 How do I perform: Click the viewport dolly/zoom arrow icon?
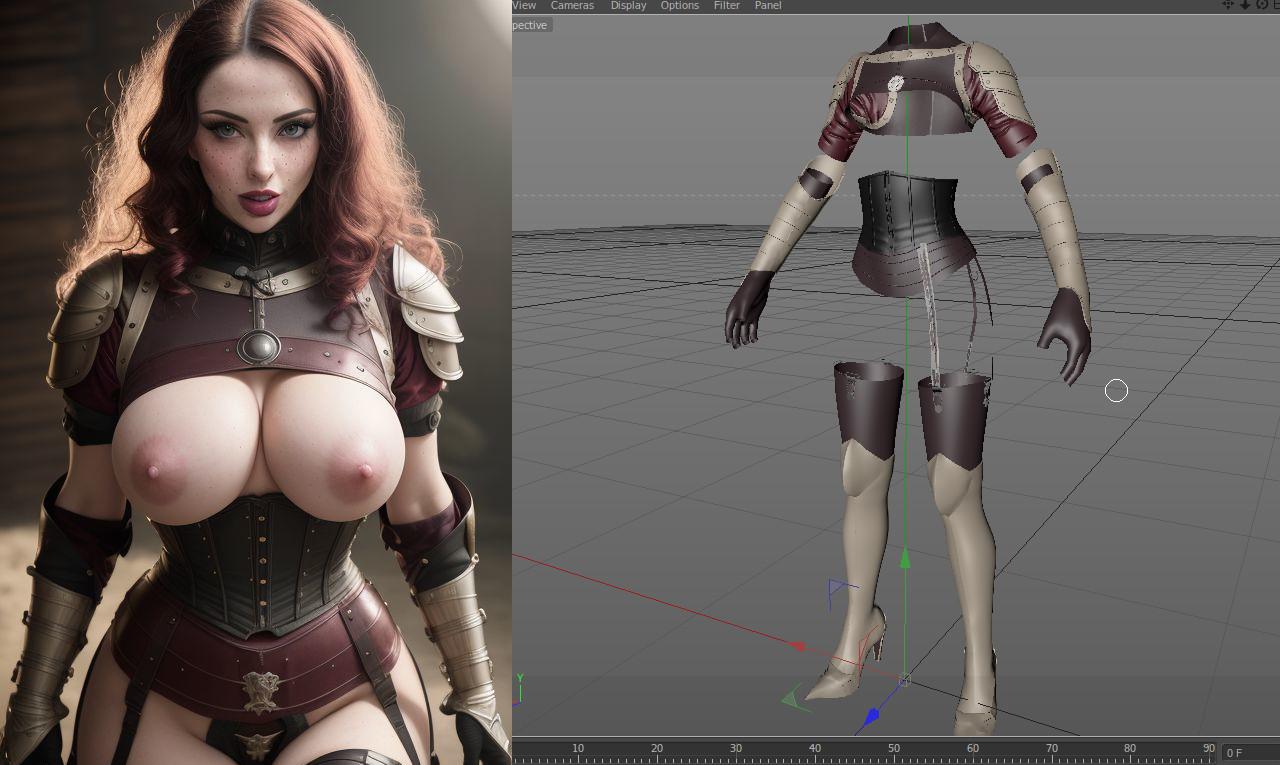pos(1245,5)
